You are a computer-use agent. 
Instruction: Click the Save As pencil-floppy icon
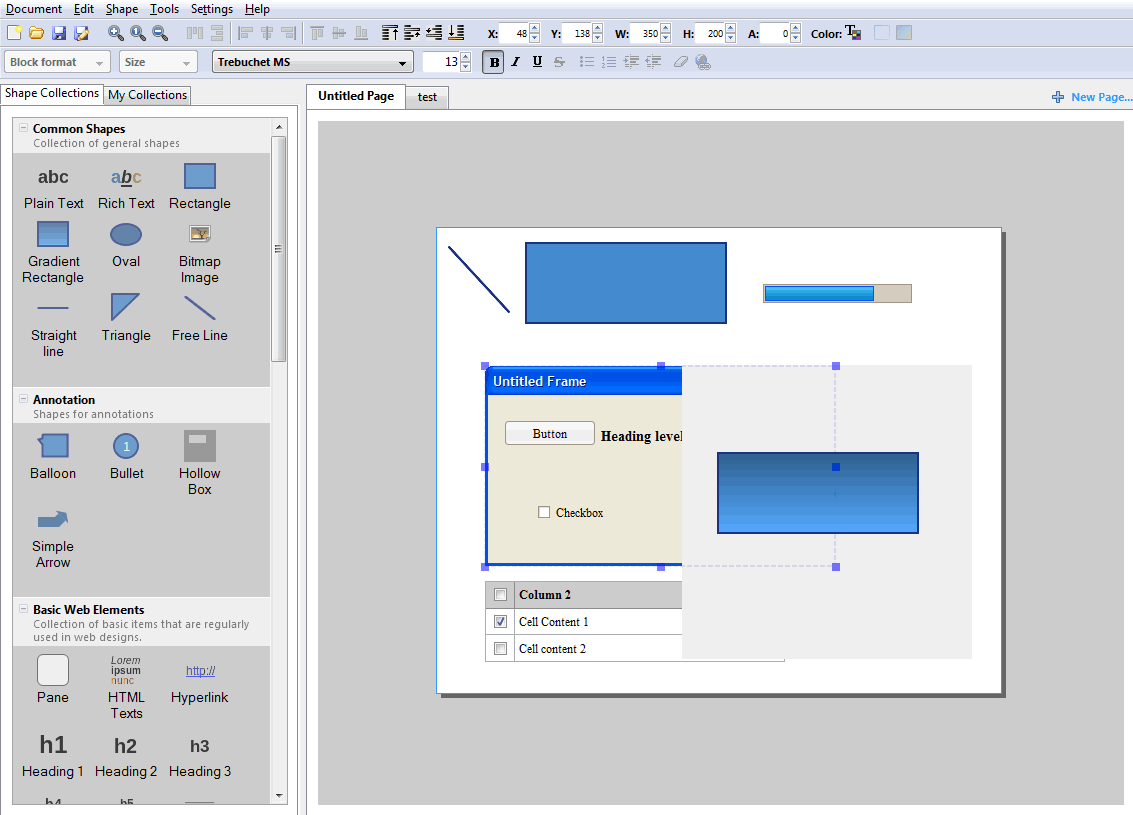coord(82,33)
